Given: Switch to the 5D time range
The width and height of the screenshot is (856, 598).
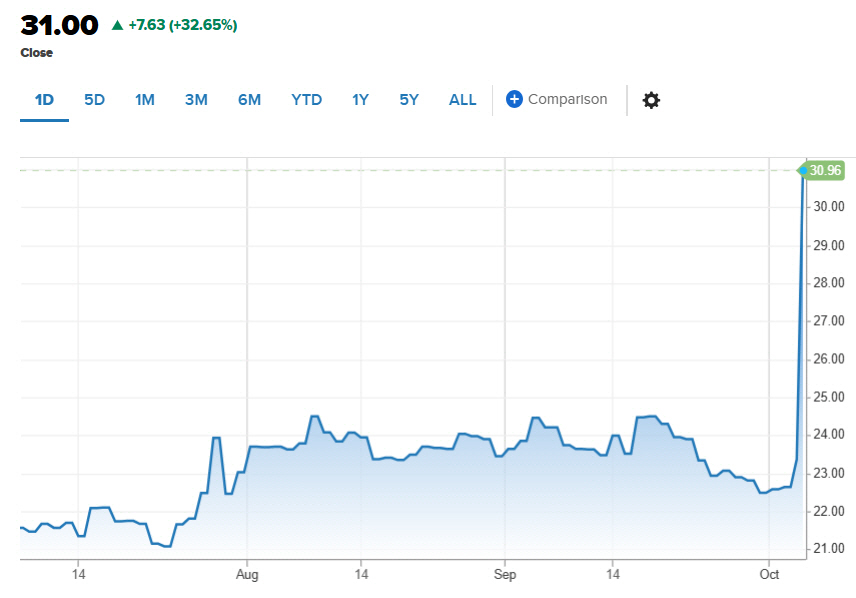Looking at the screenshot, I should 94,100.
